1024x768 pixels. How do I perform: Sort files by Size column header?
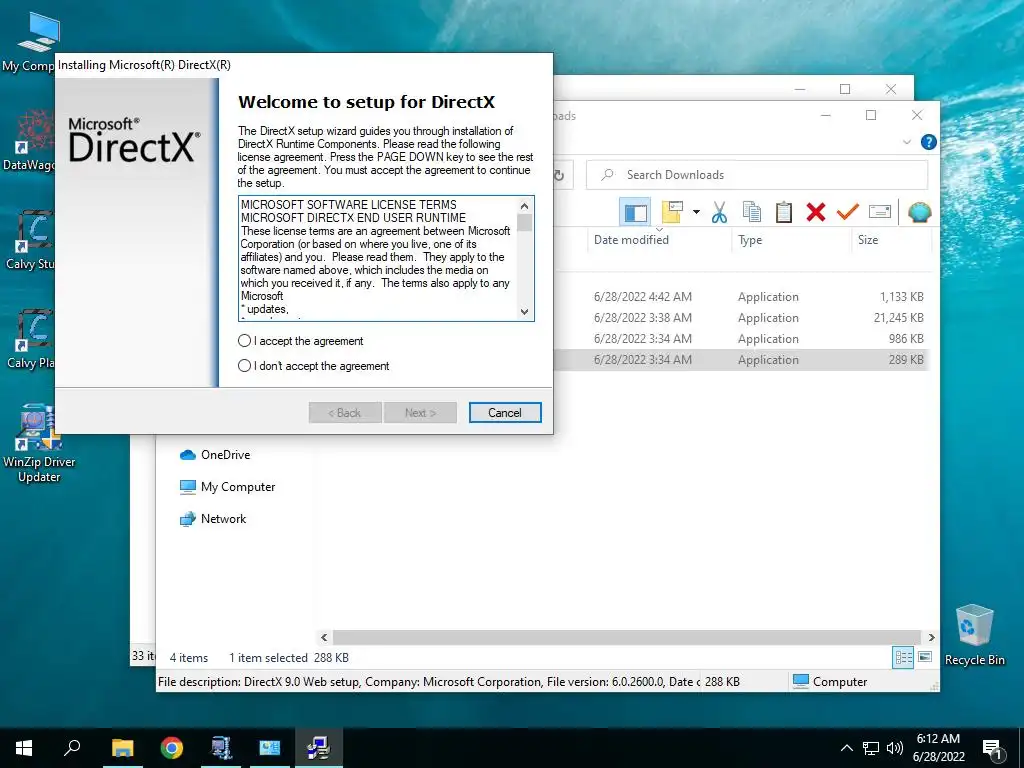[891, 240]
